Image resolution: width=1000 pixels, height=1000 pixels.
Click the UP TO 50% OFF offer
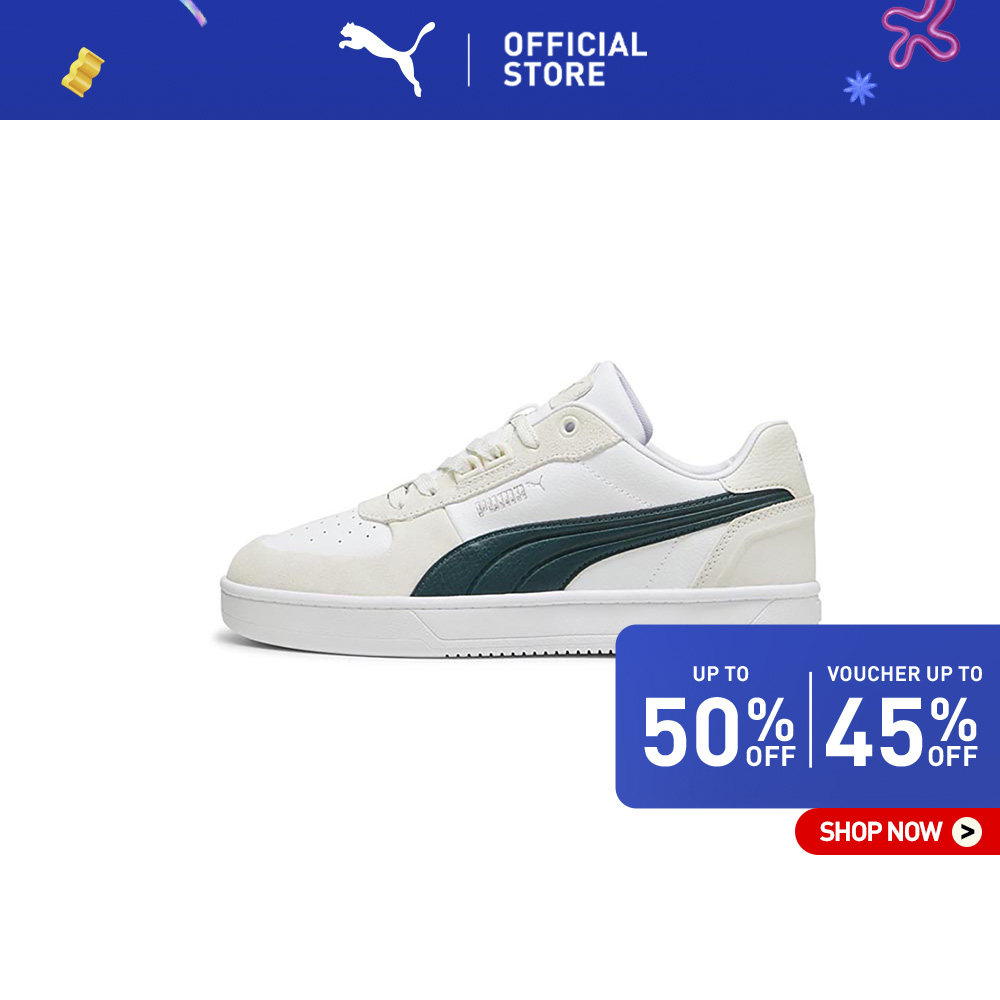[x=719, y=717]
